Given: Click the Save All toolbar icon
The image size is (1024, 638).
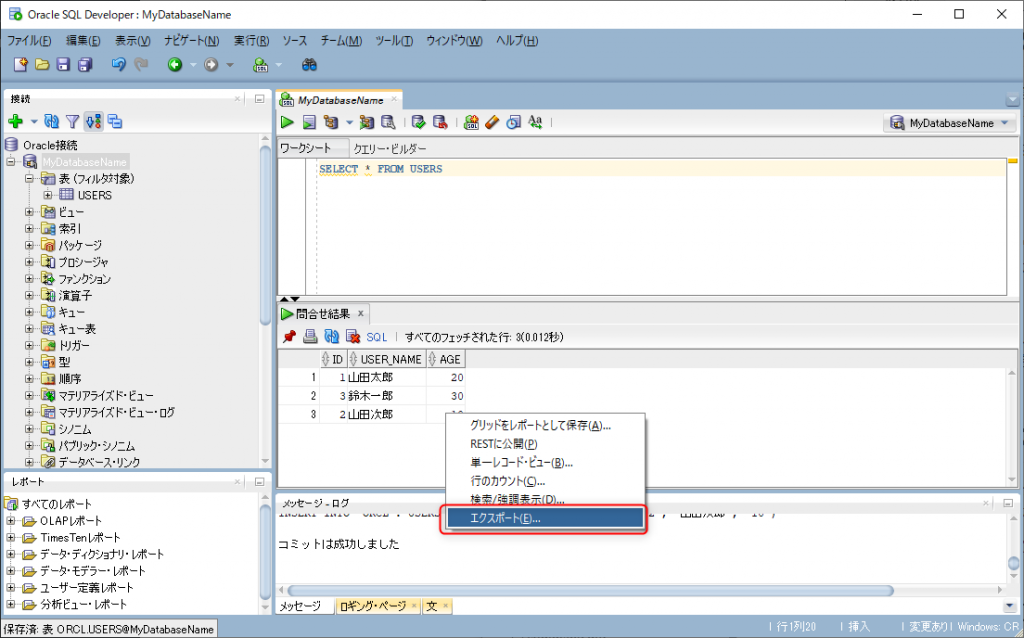Looking at the screenshot, I should click(x=85, y=65).
